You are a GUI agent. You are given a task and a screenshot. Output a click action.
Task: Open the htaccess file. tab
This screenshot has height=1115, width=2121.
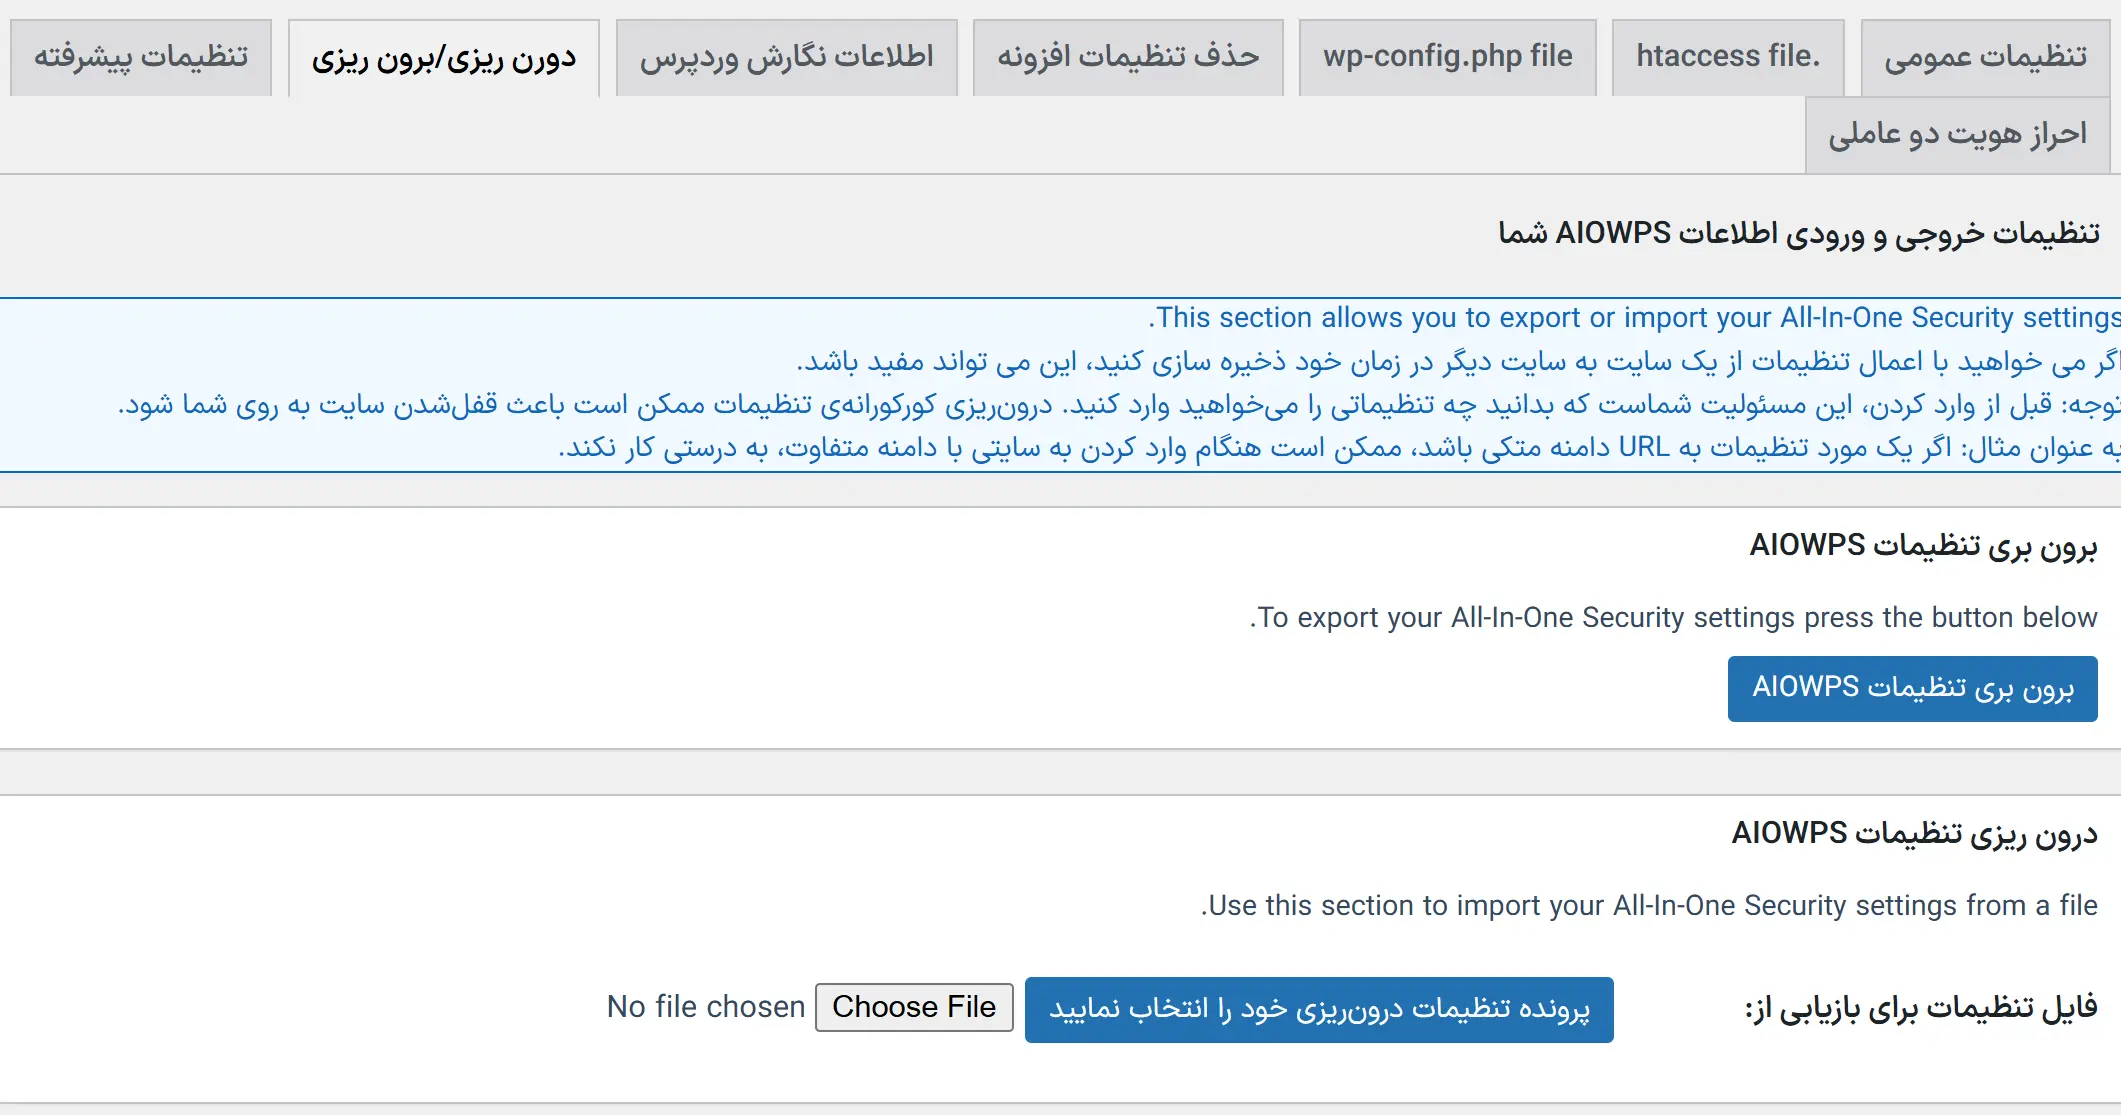[1727, 57]
